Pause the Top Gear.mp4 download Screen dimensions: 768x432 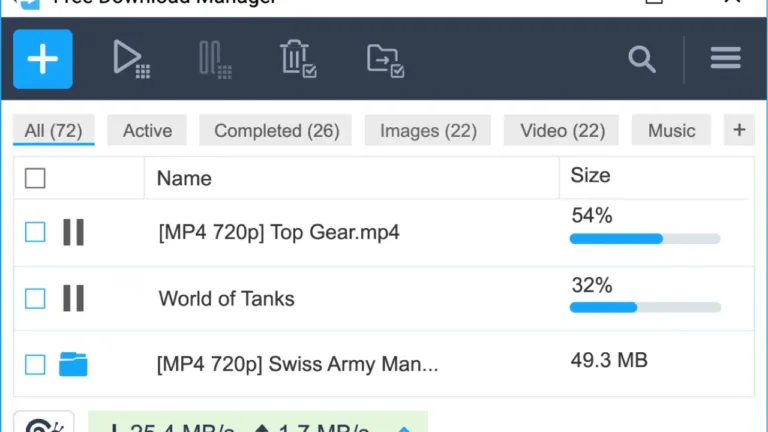73,232
